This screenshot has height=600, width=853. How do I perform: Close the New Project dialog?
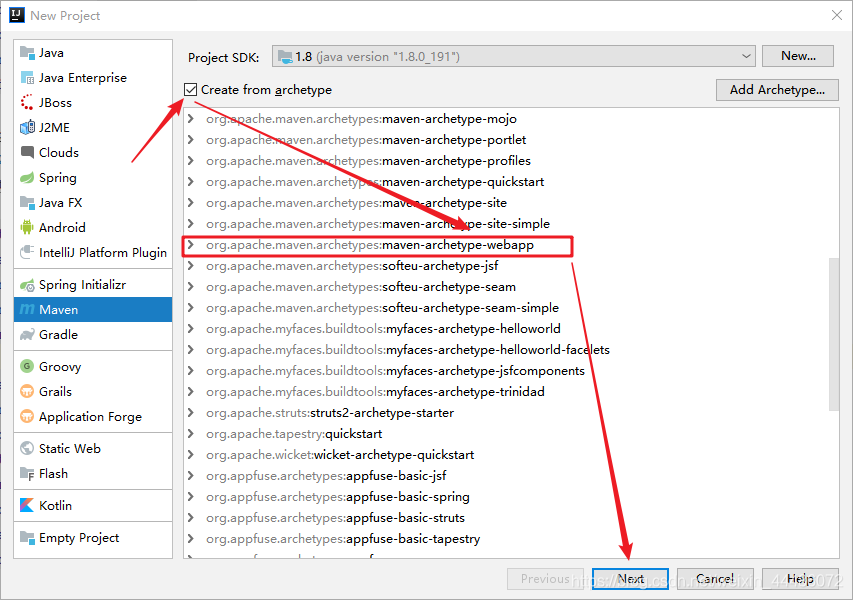837,15
